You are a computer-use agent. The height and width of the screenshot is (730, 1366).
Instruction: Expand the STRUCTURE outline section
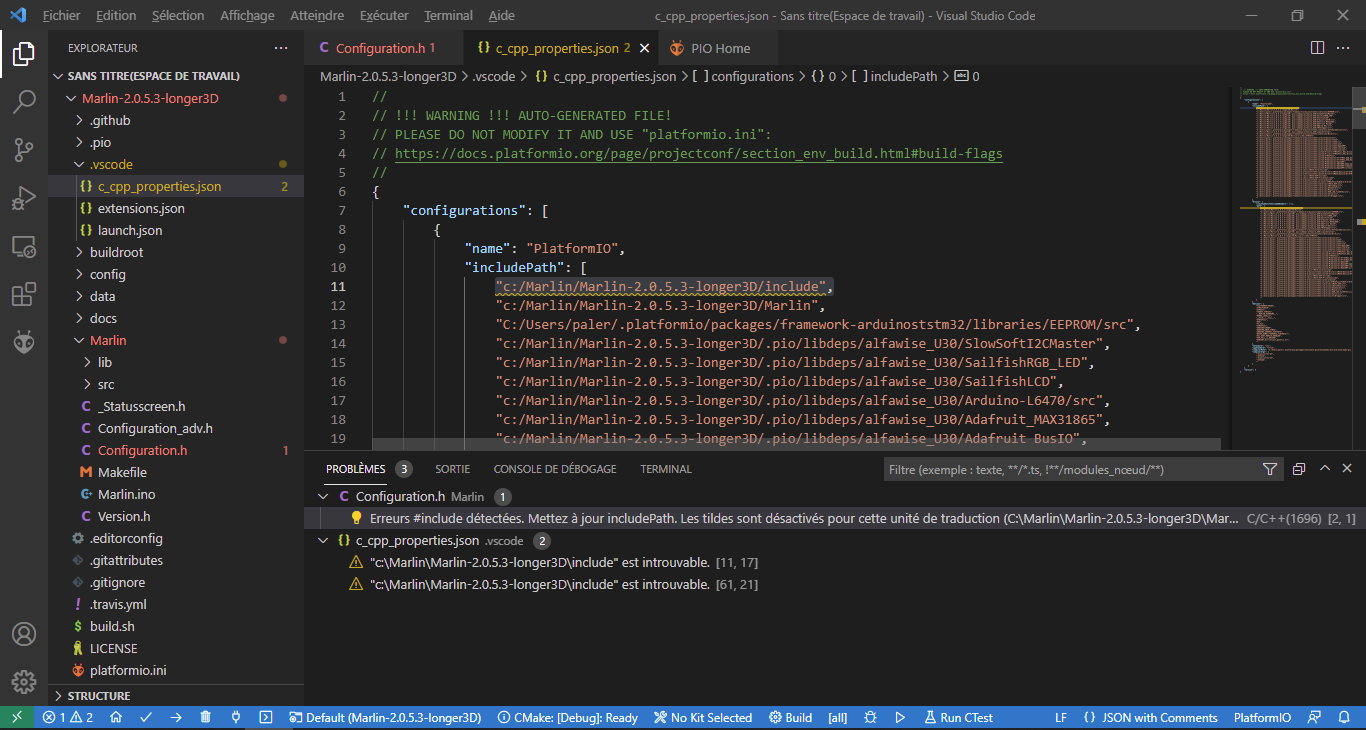pyautogui.click(x=58, y=696)
